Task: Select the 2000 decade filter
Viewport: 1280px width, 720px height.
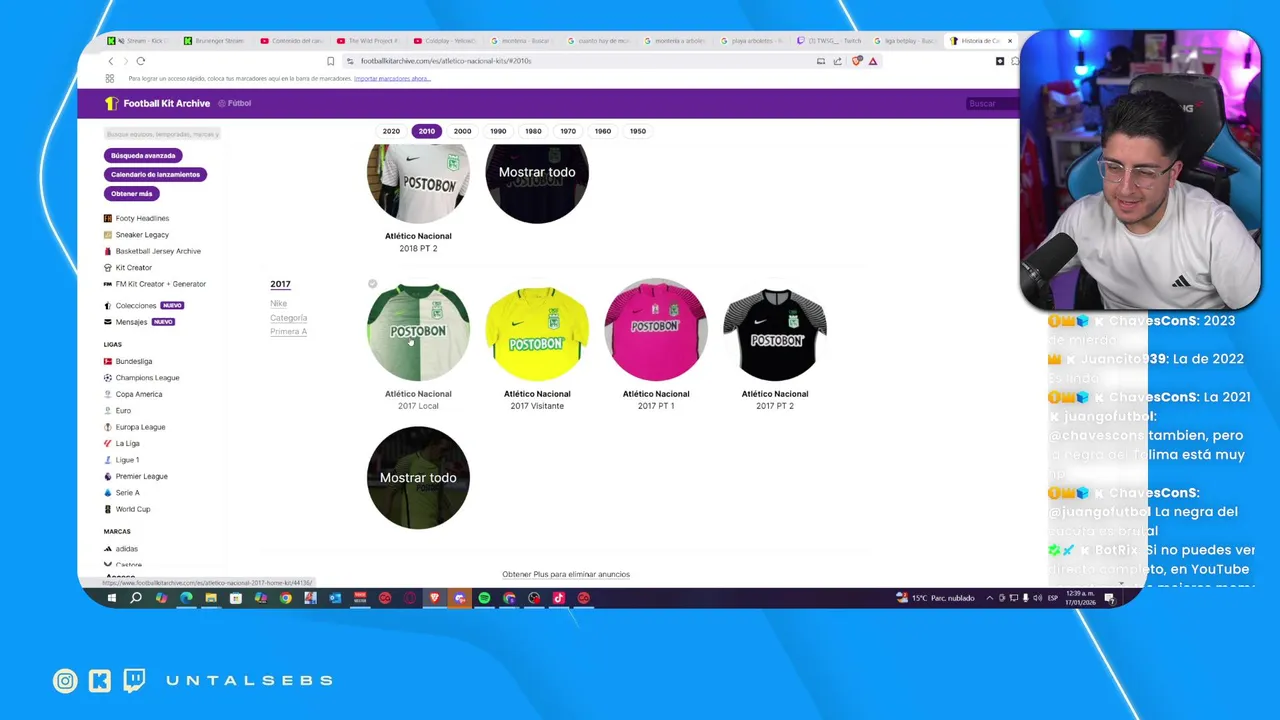Action: click(x=462, y=131)
